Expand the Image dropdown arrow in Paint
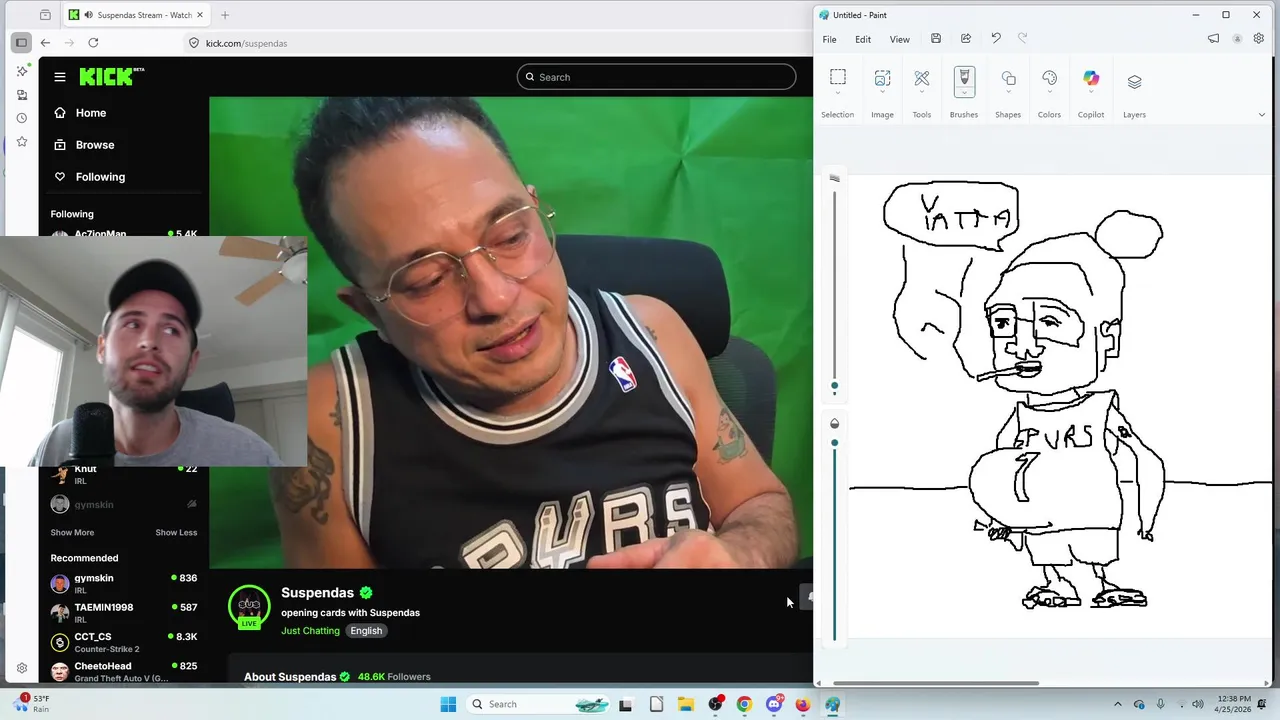Image resolution: width=1280 pixels, height=720 pixels. (x=882, y=94)
